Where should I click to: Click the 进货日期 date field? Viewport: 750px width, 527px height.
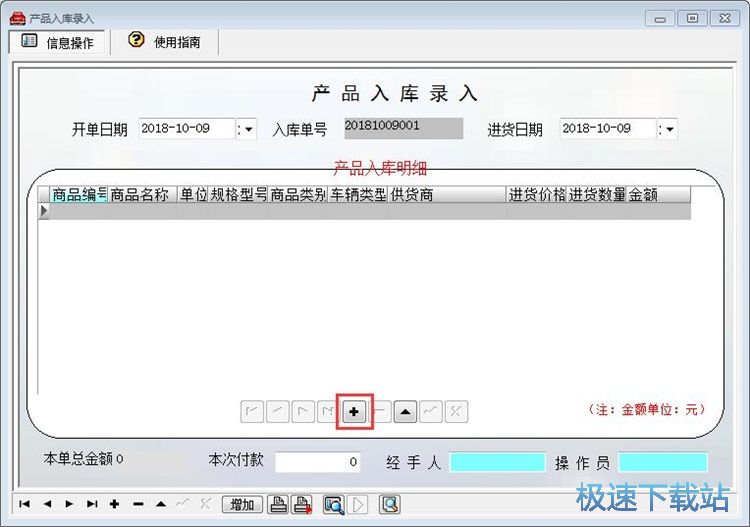coord(607,129)
